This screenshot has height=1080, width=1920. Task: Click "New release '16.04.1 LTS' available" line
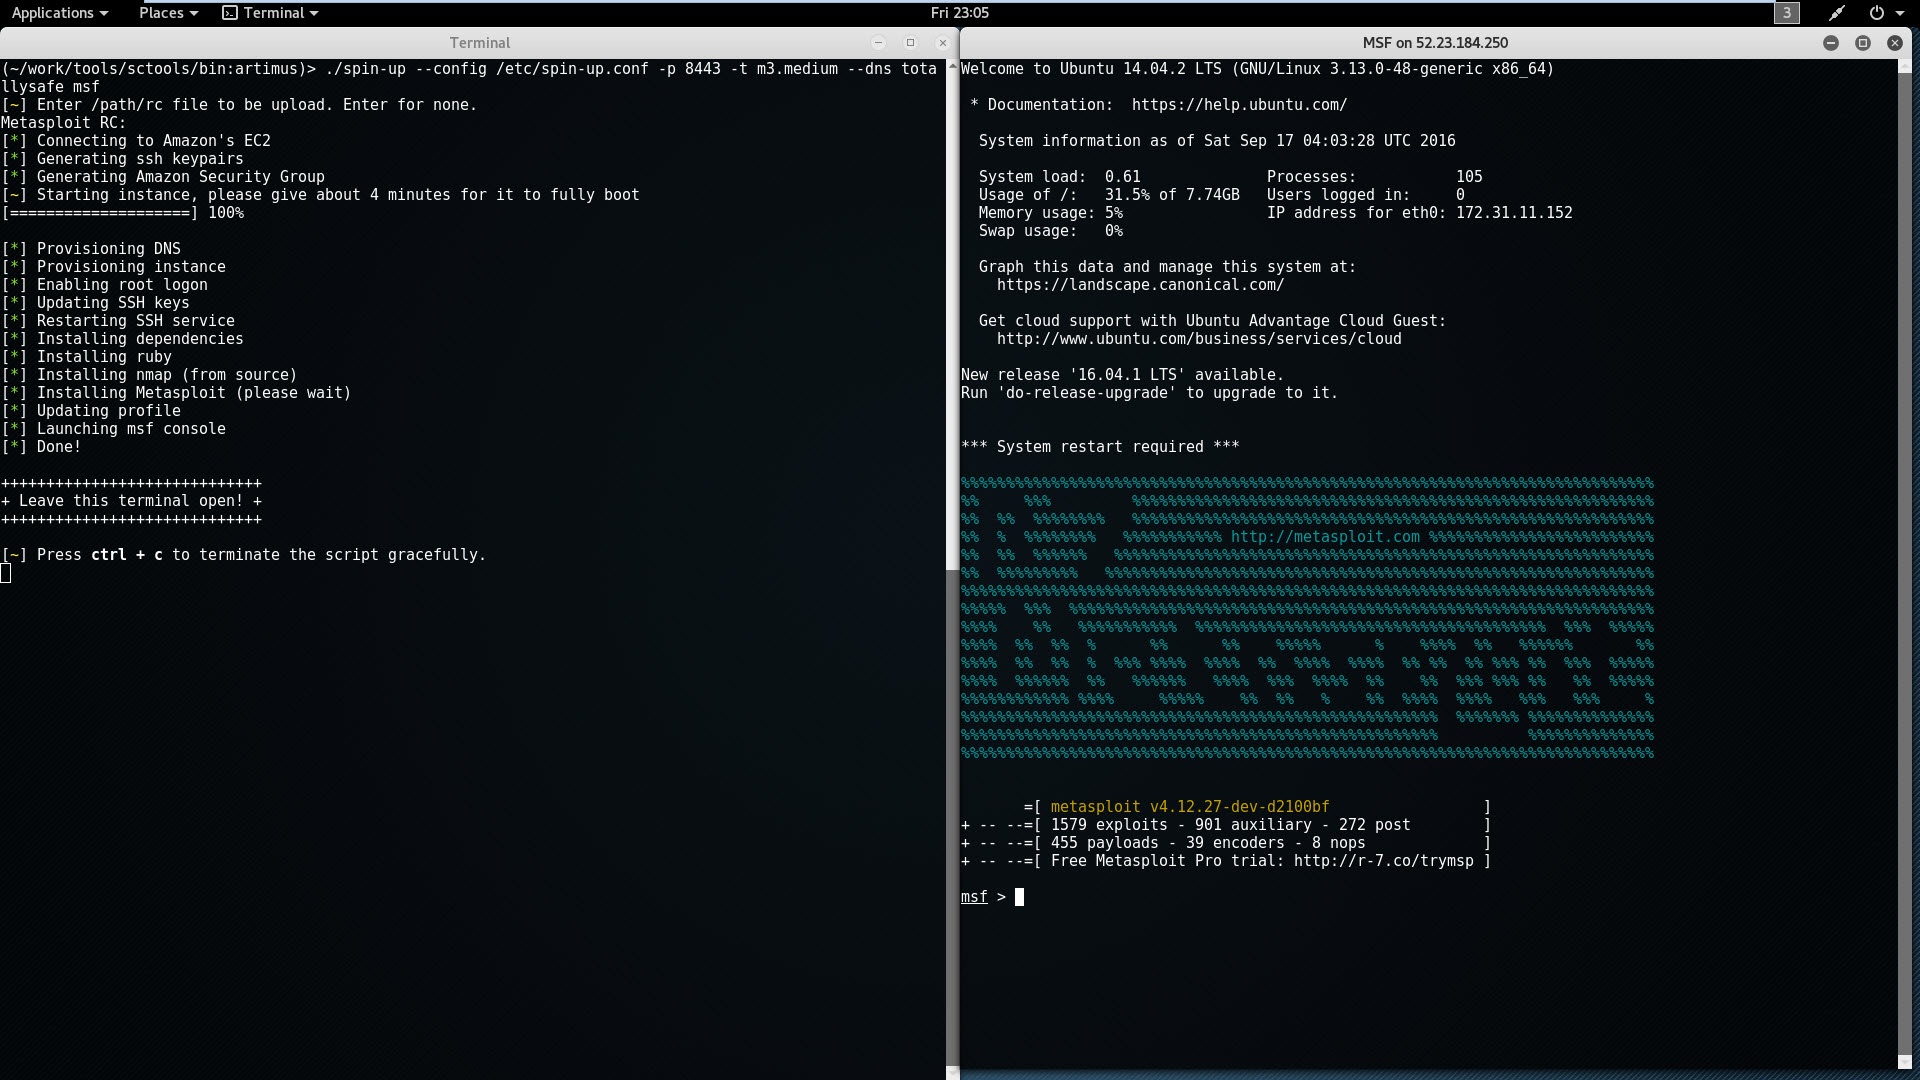tap(1122, 375)
